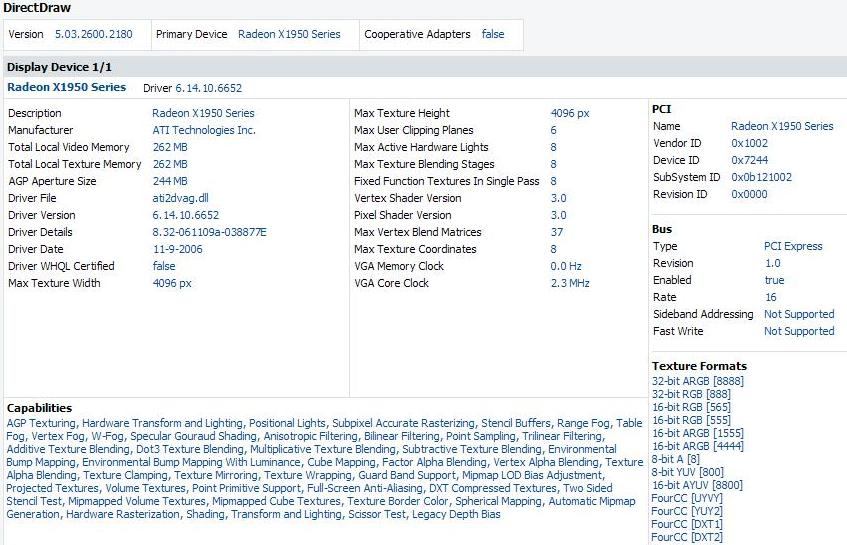Select the 8-bit YUV [800] format

click(687, 472)
